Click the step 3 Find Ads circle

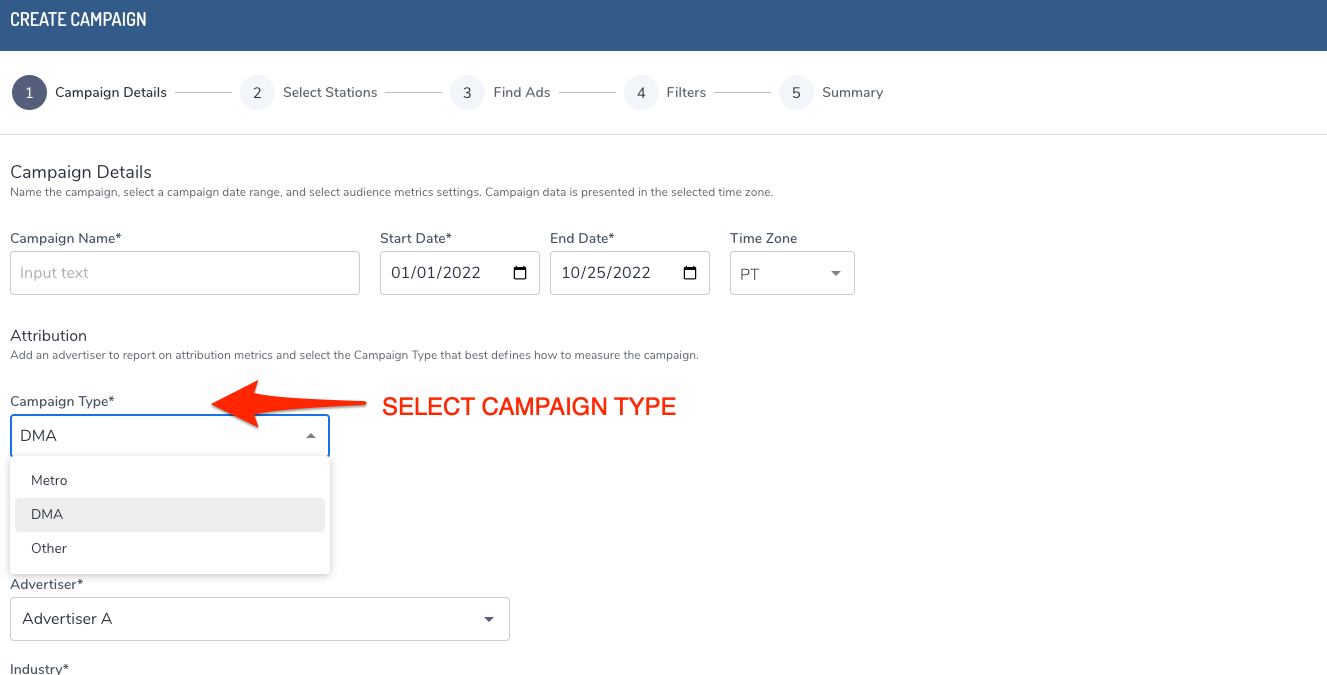tap(467, 92)
